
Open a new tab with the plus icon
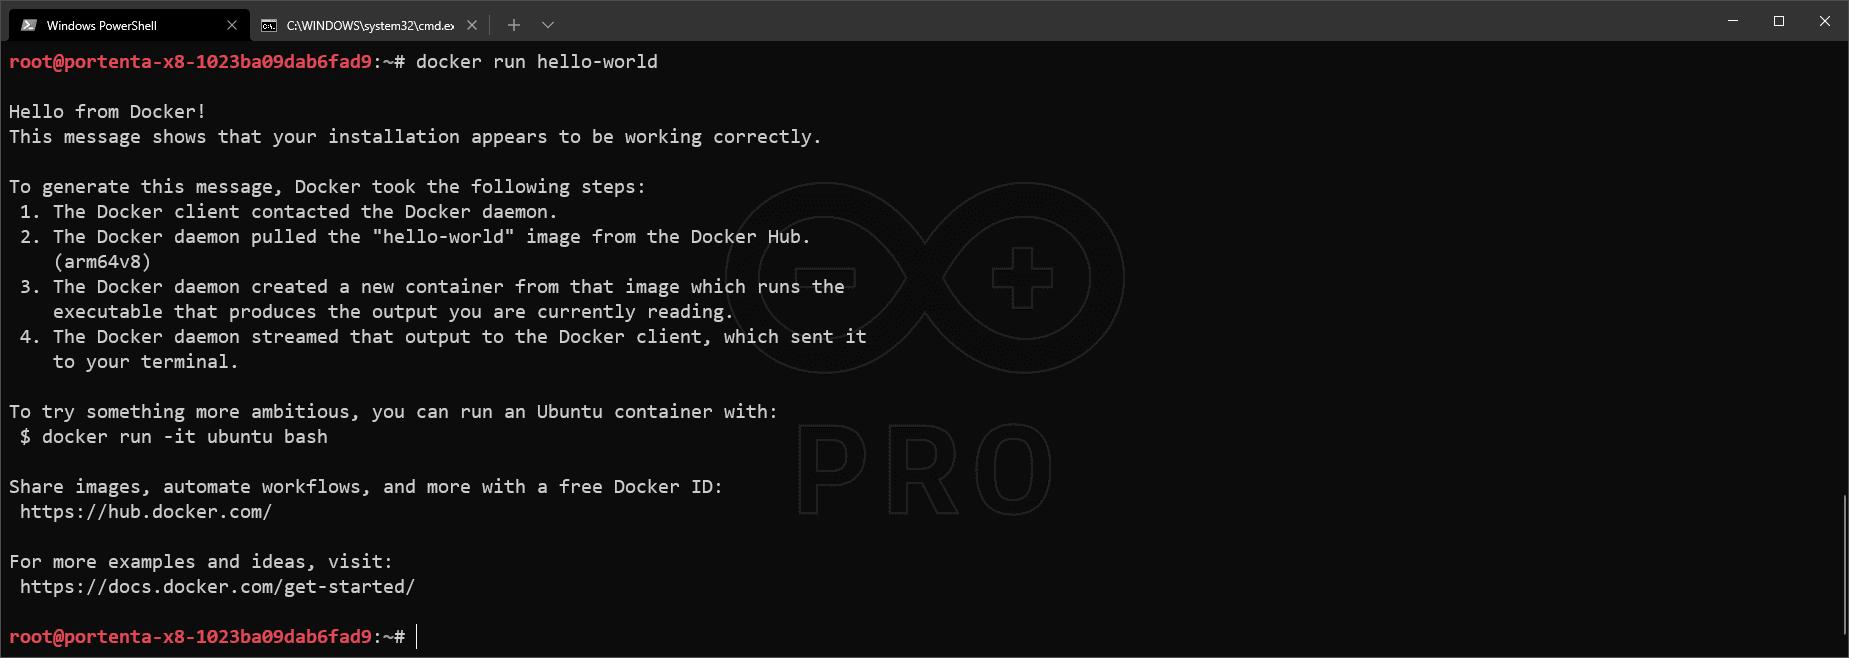(x=514, y=25)
